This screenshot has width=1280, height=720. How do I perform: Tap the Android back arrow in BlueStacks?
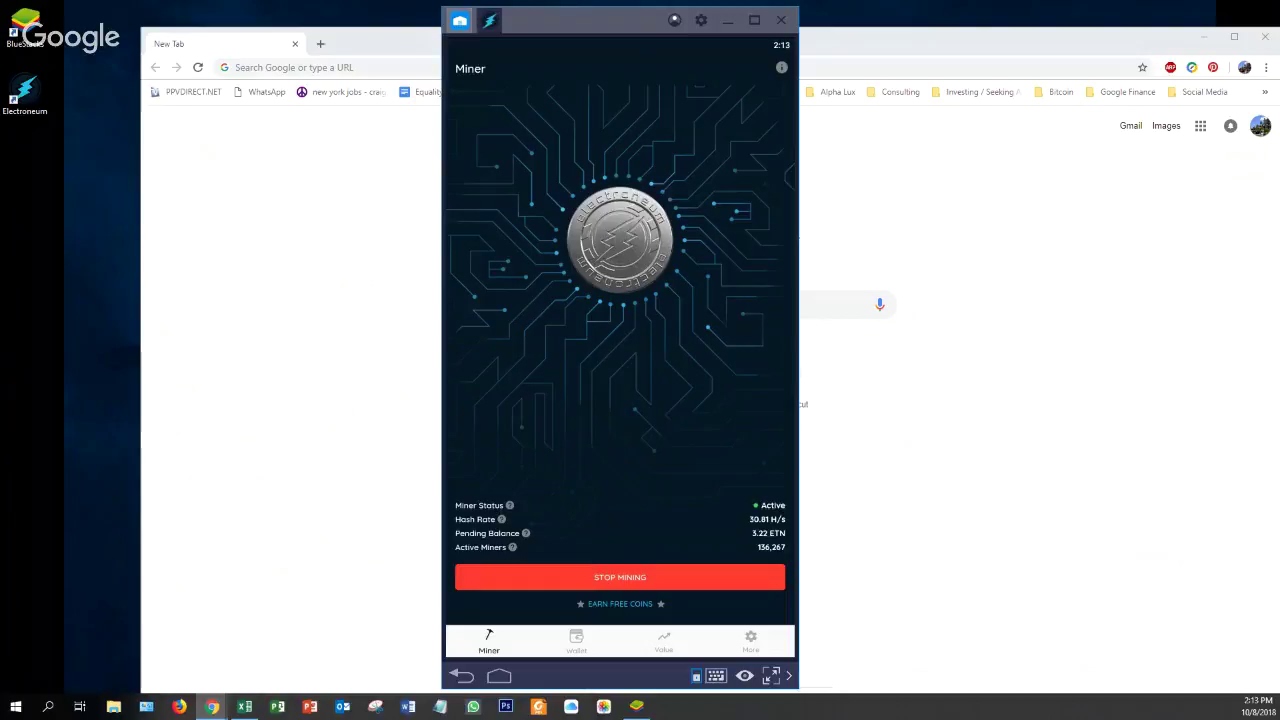(462, 677)
